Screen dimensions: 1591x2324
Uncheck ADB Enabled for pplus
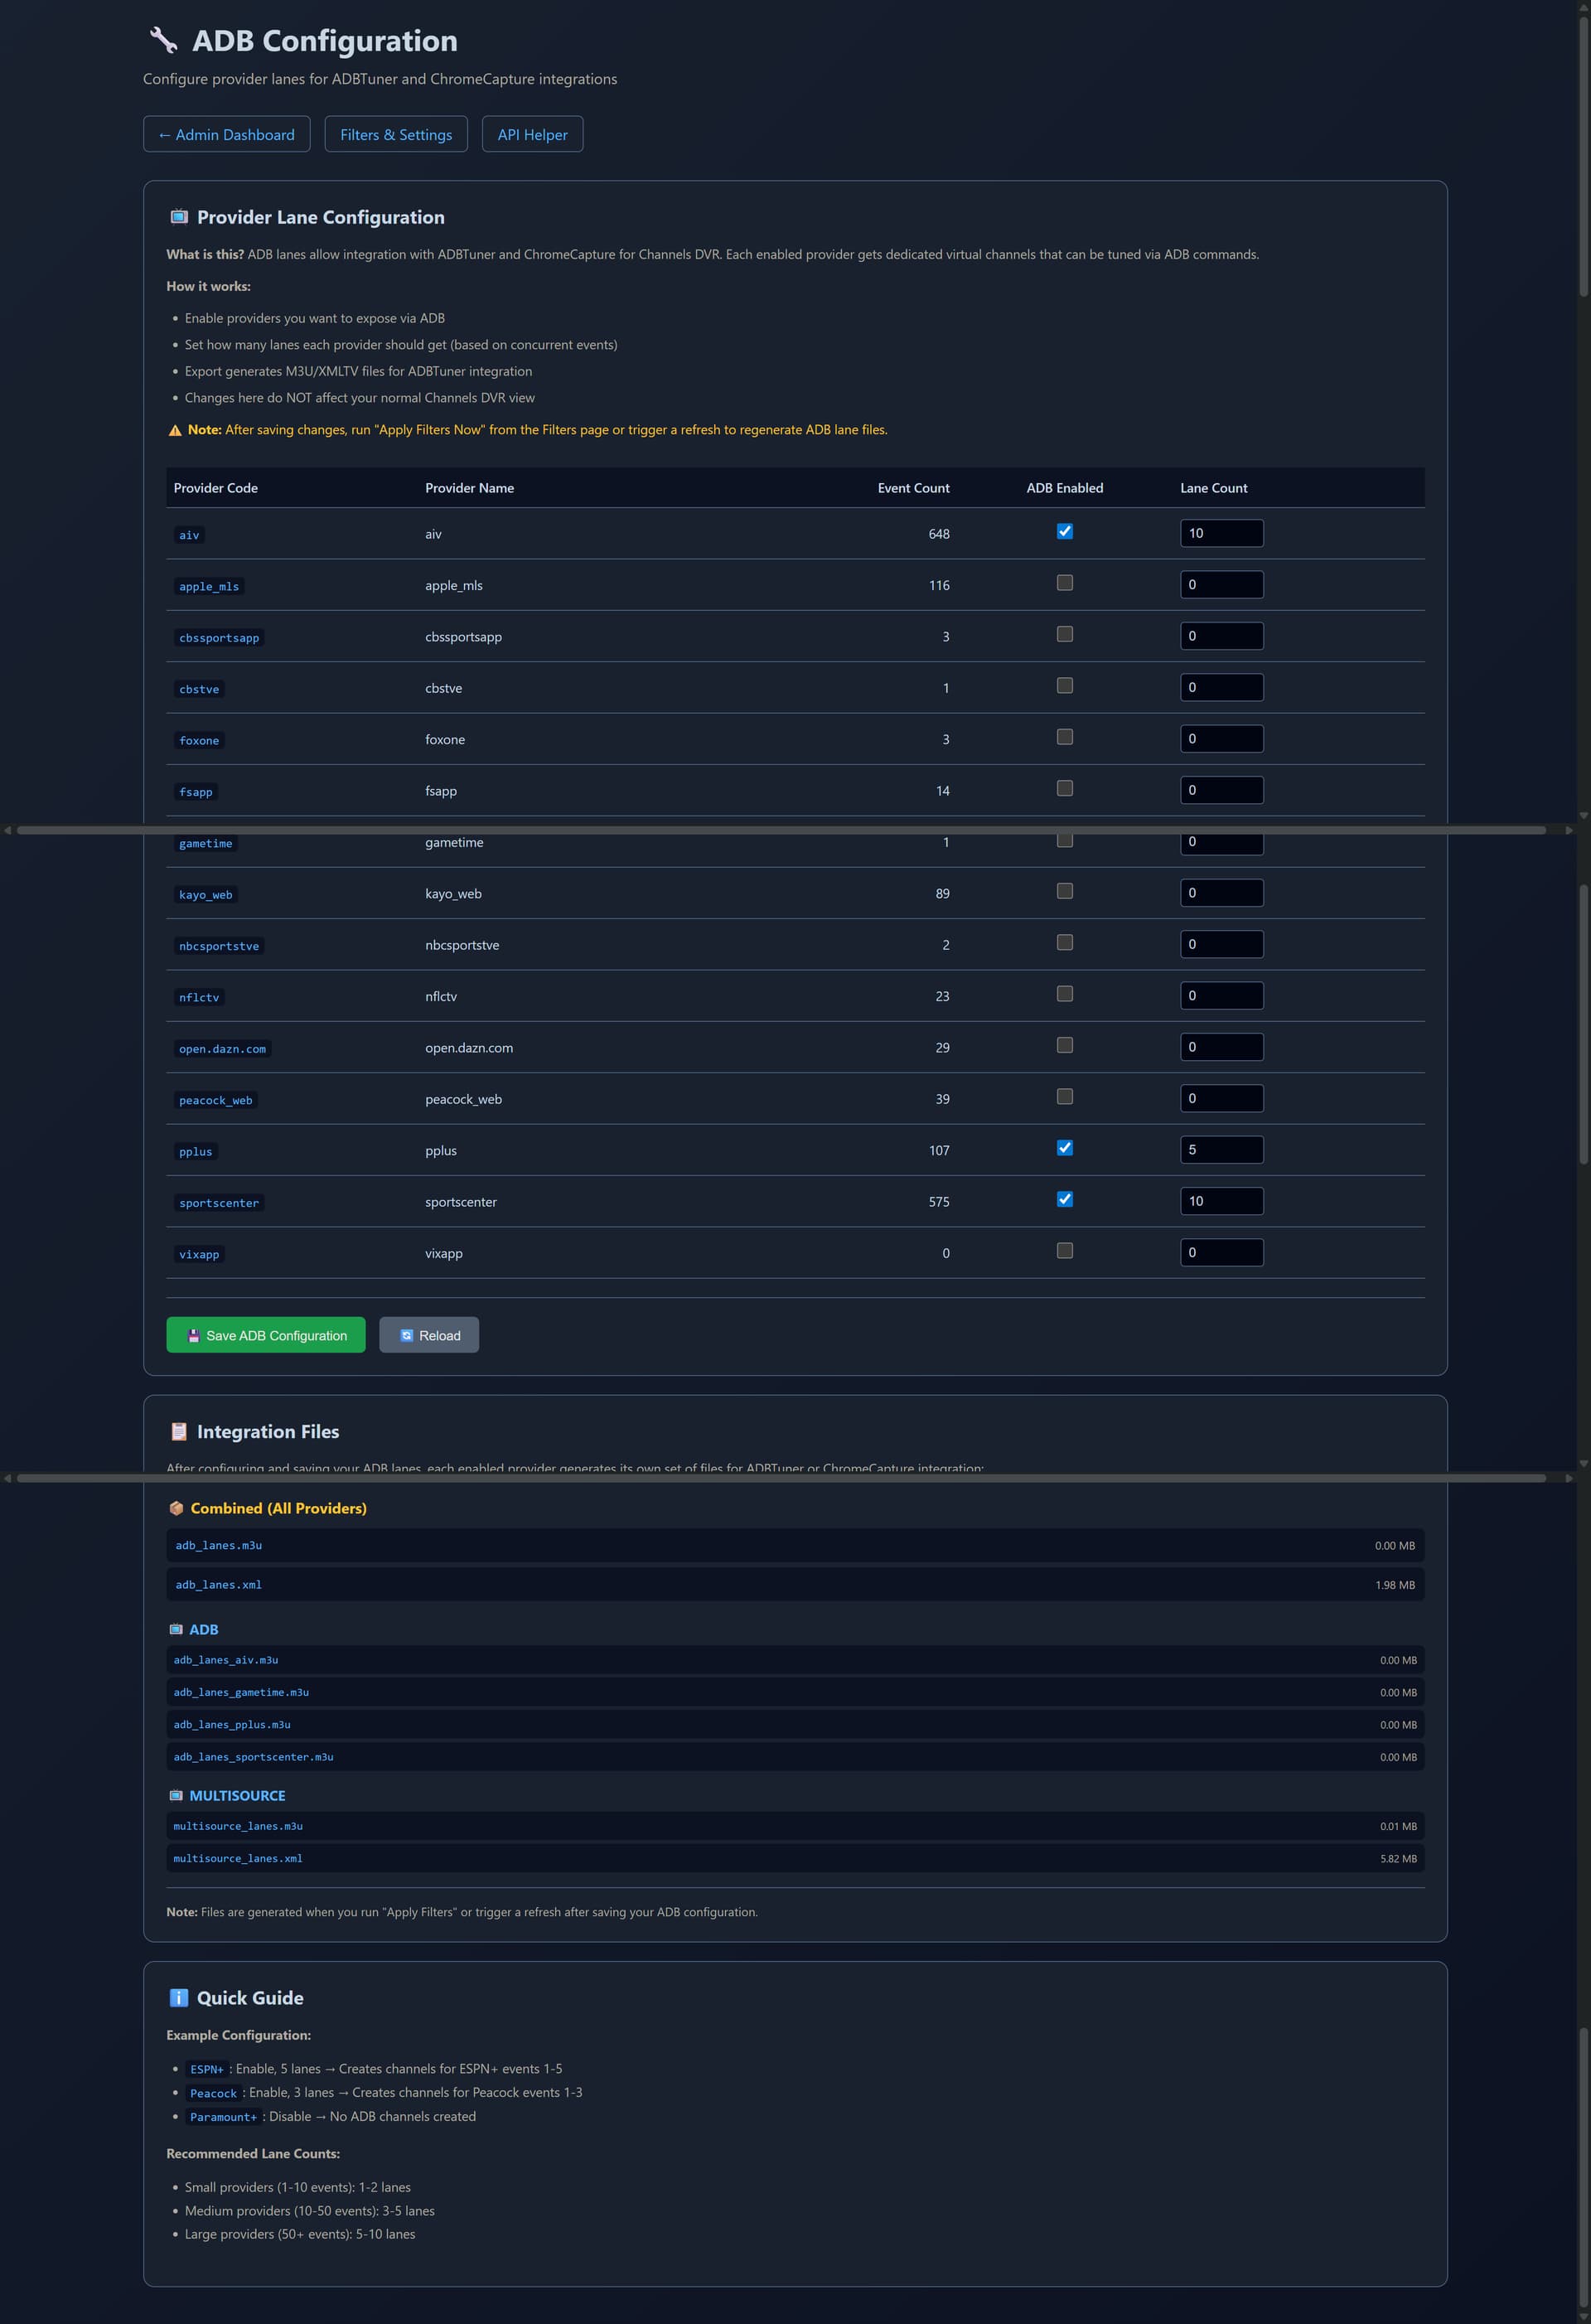pyautogui.click(x=1065, y=1148)
